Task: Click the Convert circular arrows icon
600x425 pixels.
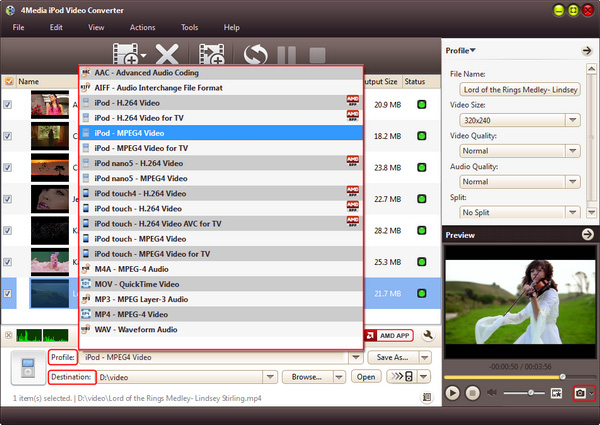Action: (256, 55)
